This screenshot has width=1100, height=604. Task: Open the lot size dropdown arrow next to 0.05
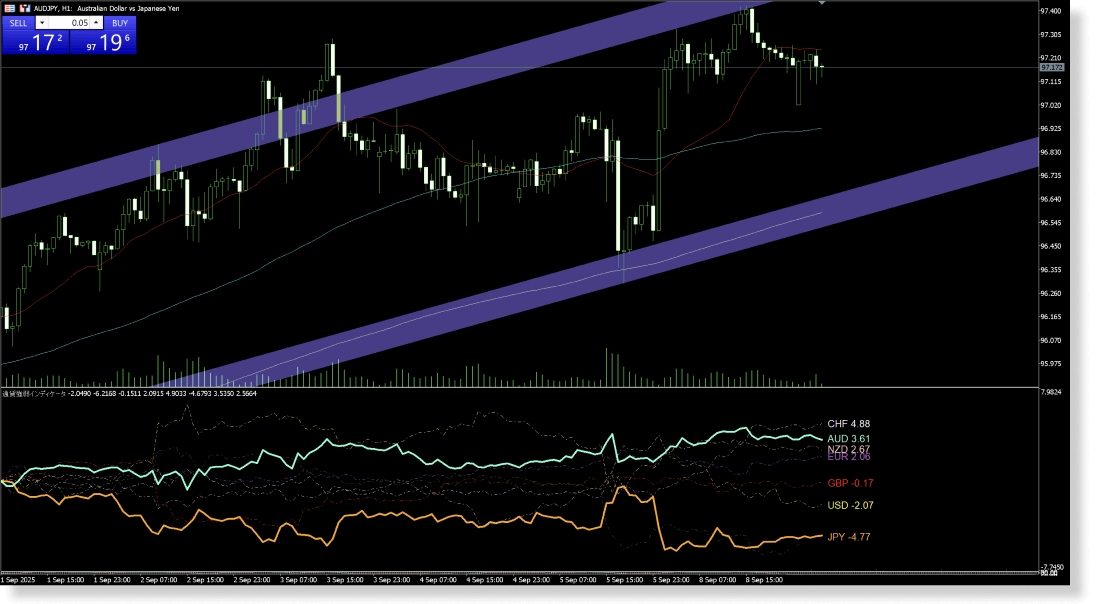click(42, 22)
